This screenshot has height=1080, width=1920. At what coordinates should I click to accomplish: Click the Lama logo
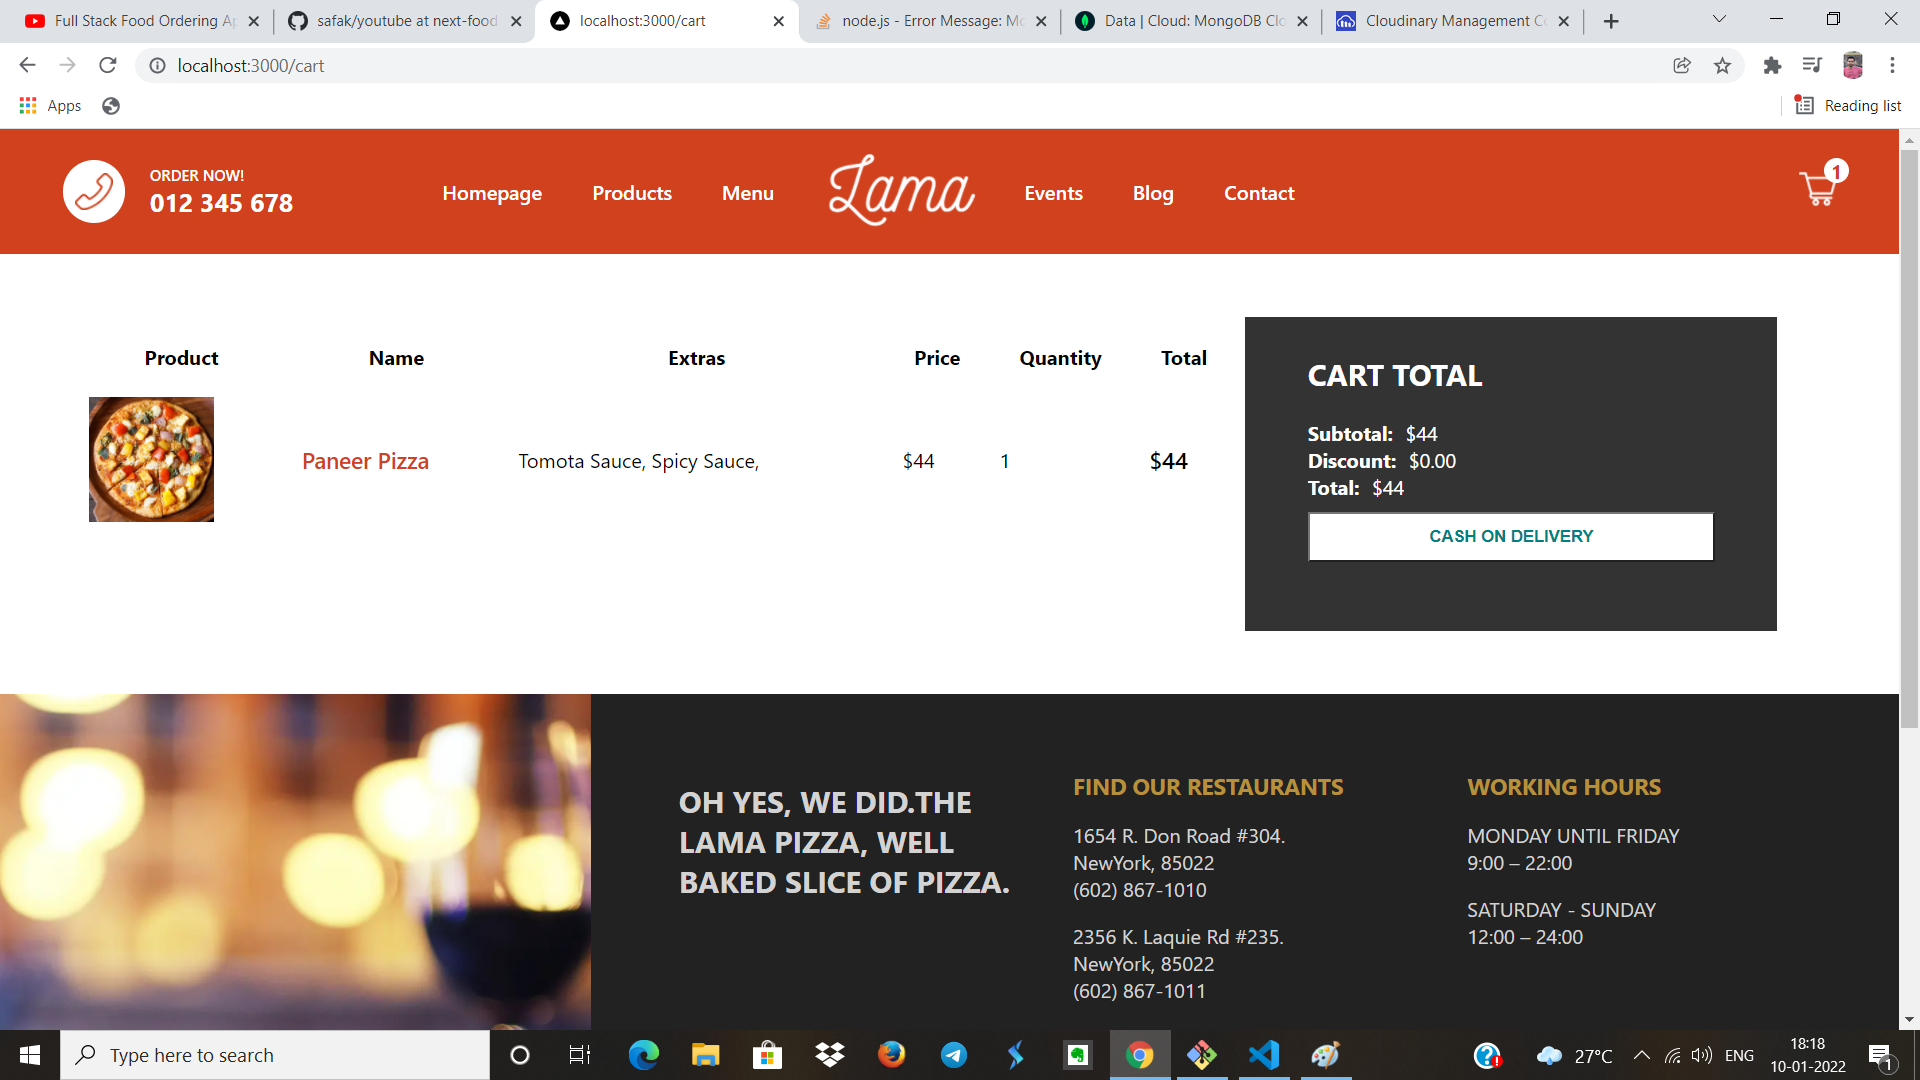pyautogui.click(x=900, y=191)
